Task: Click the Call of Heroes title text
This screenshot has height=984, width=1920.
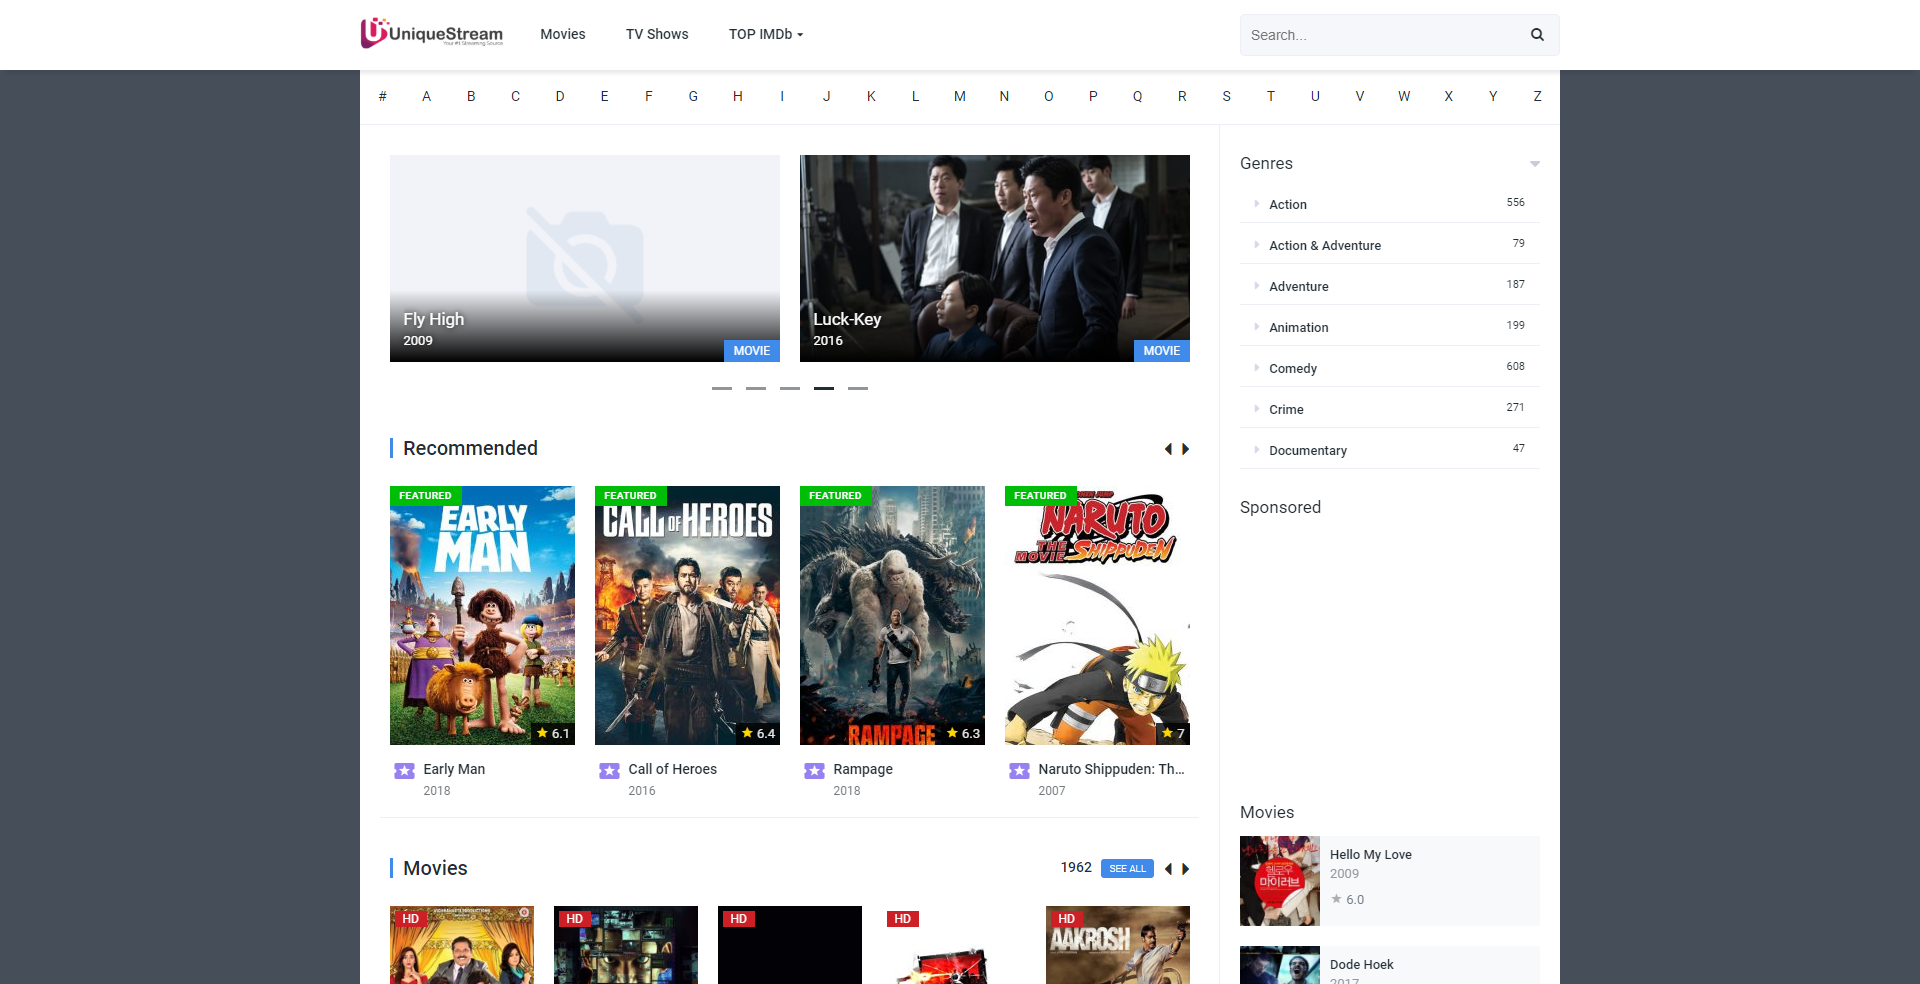Action: [673, 769]
